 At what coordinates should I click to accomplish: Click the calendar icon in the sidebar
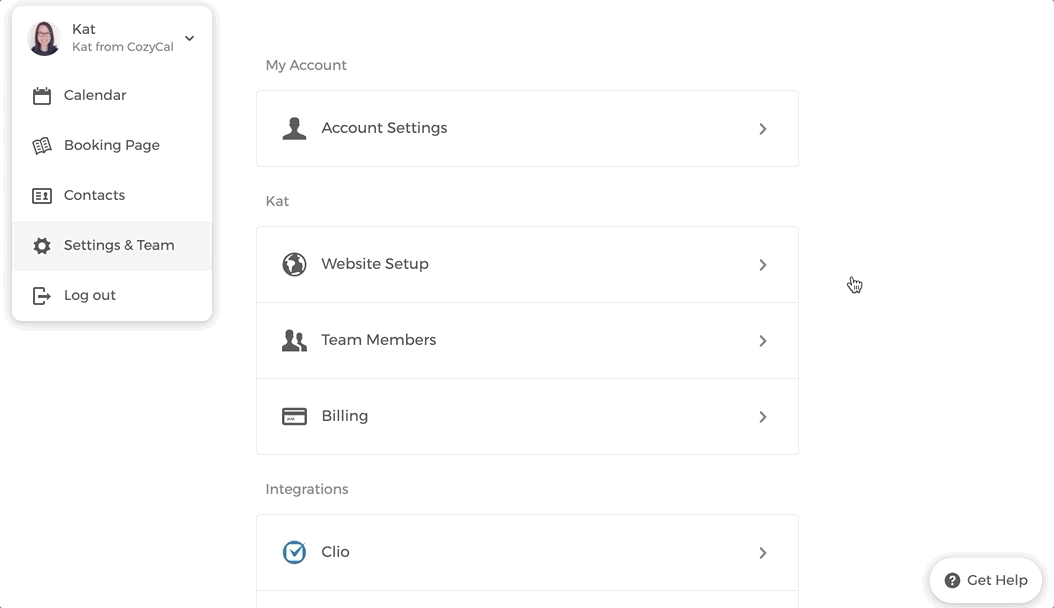click(x=42, y=96)
